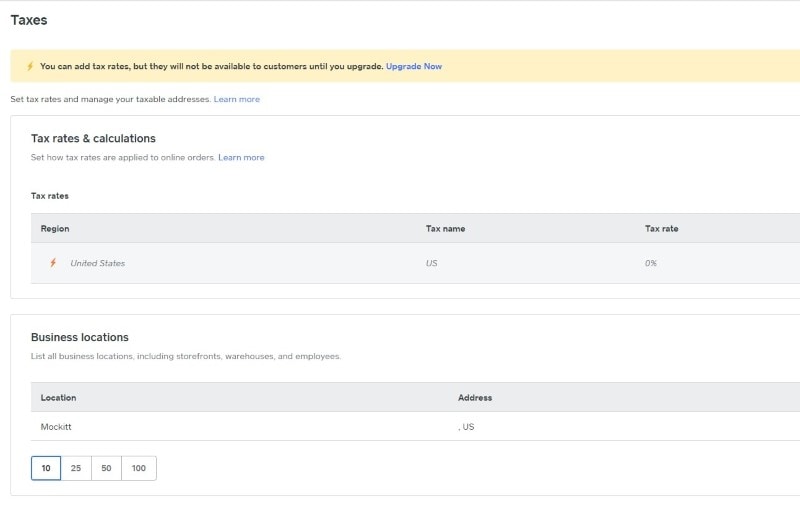This screenshot has height=506, width=800.
Task: Click the Address column header
Action: 475,398
